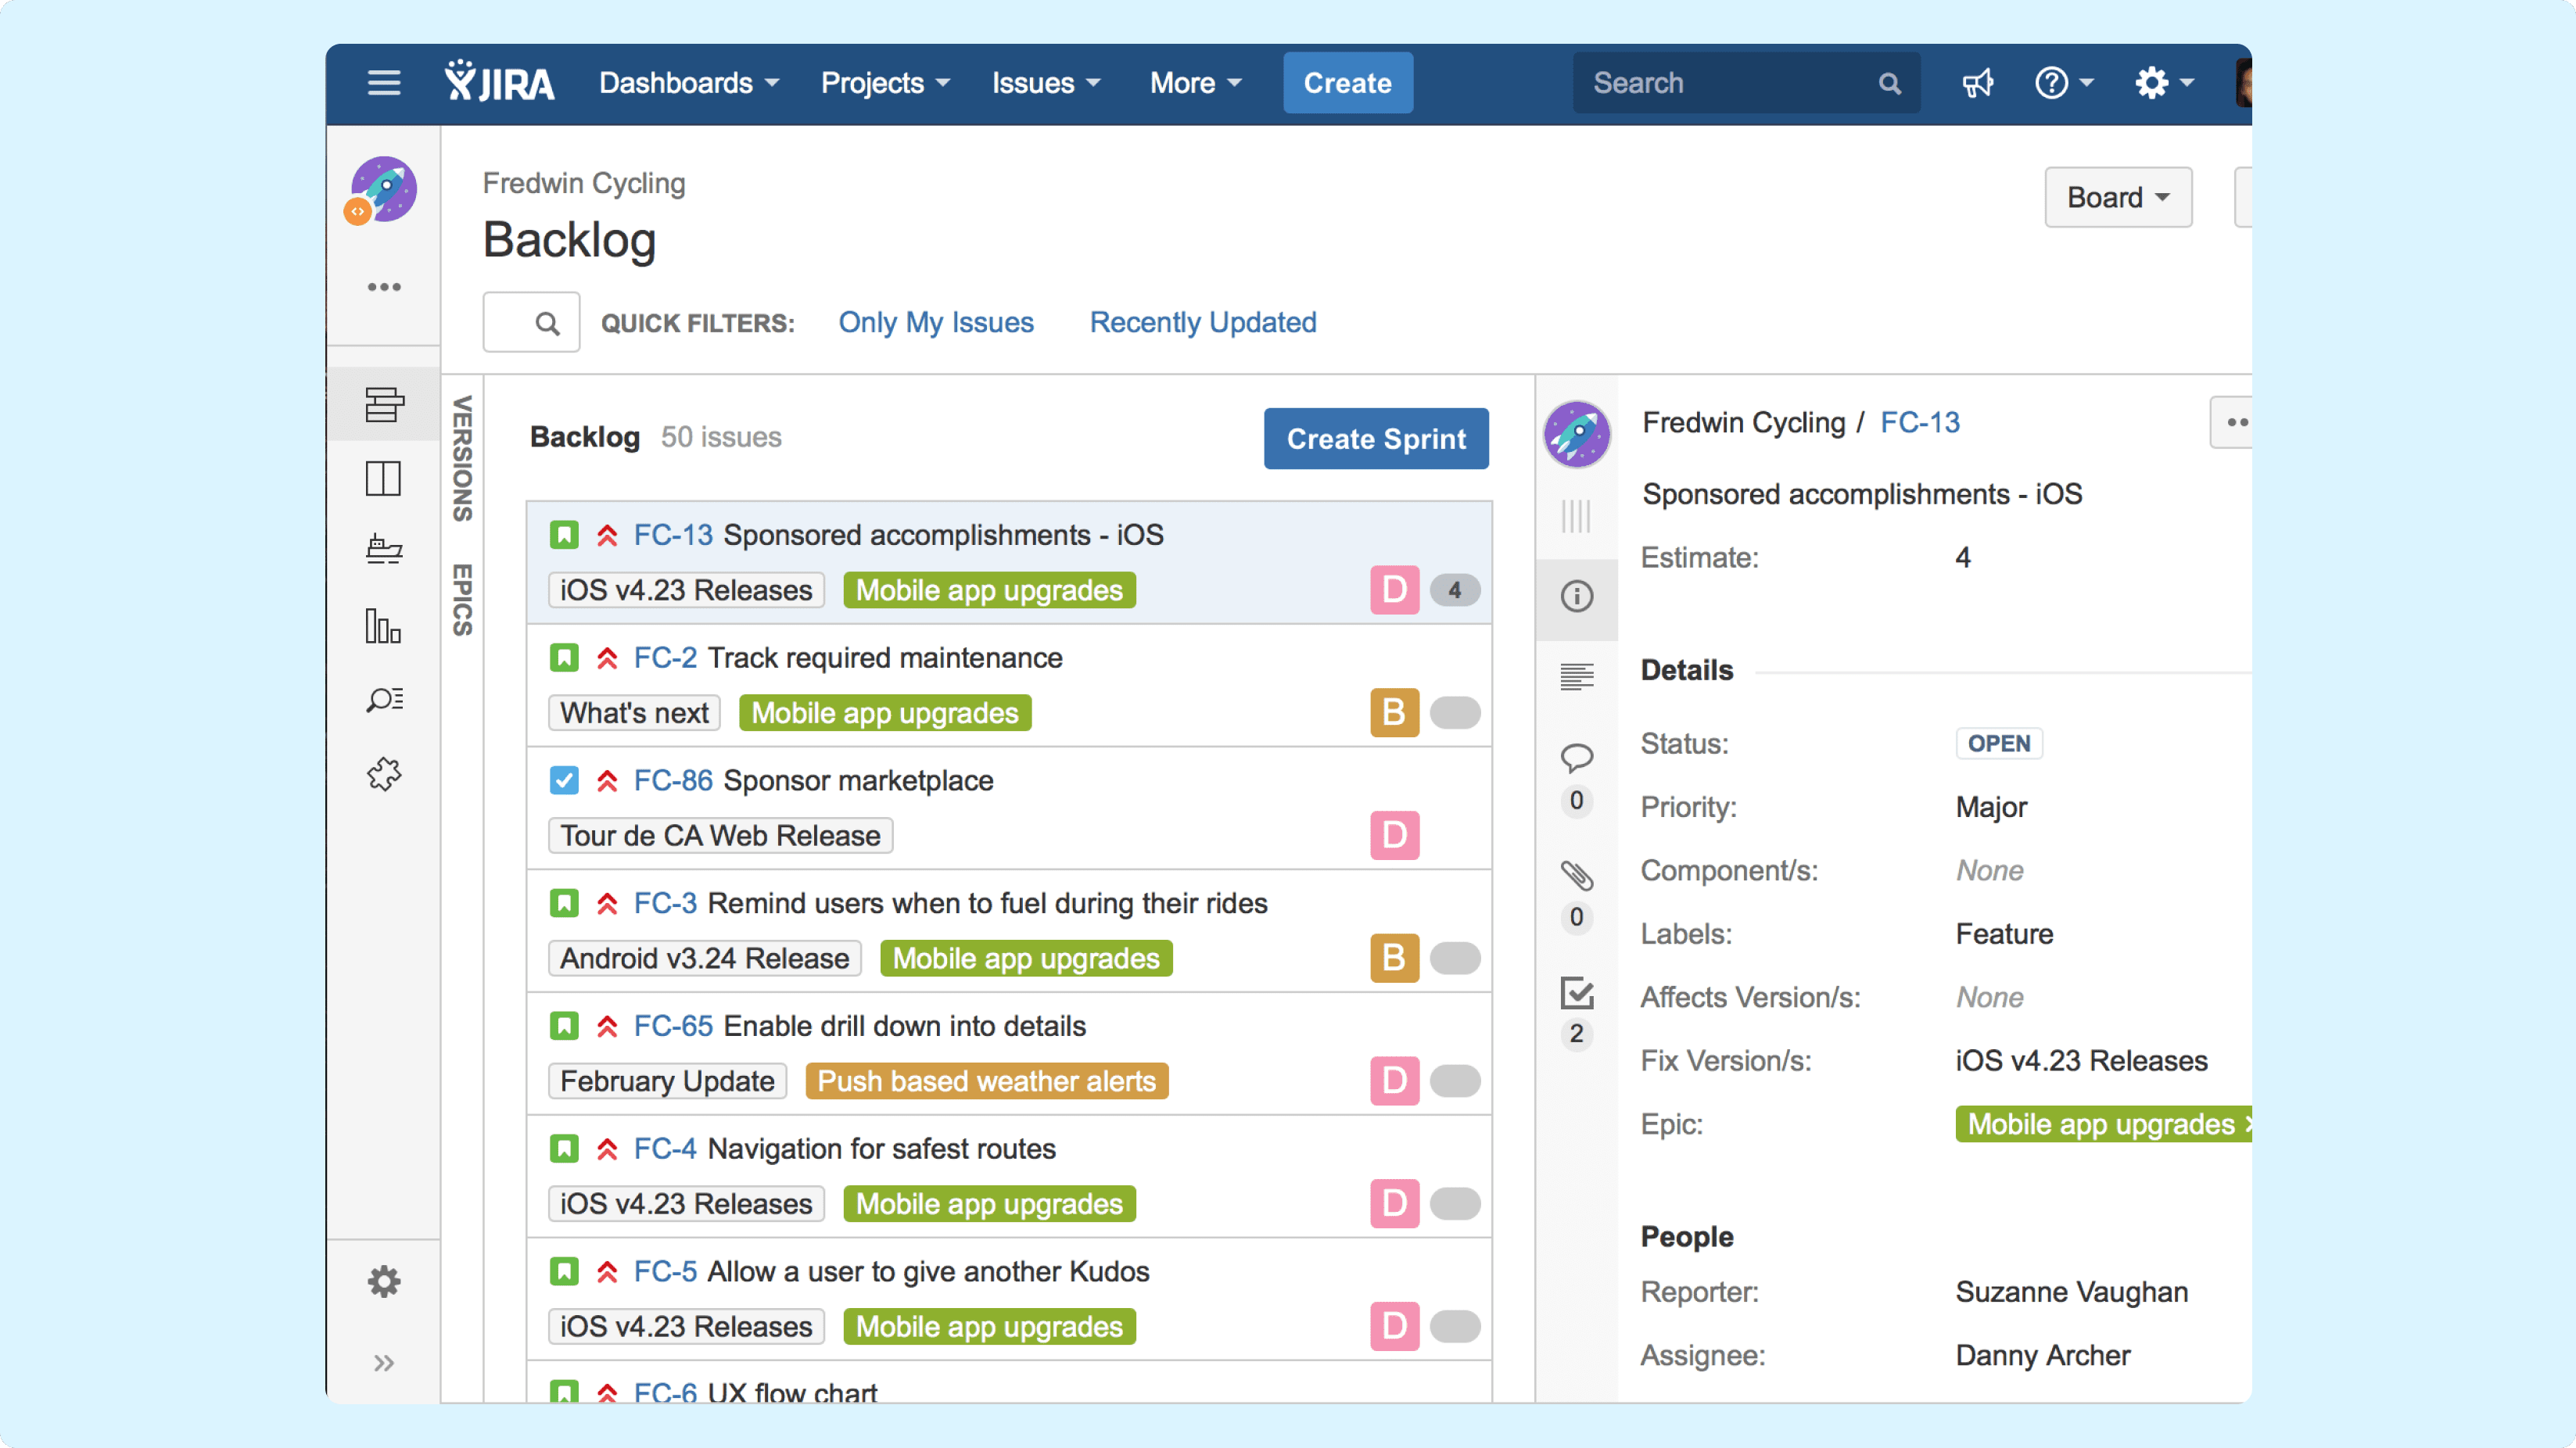Click the backlog search box

(531, 322)
